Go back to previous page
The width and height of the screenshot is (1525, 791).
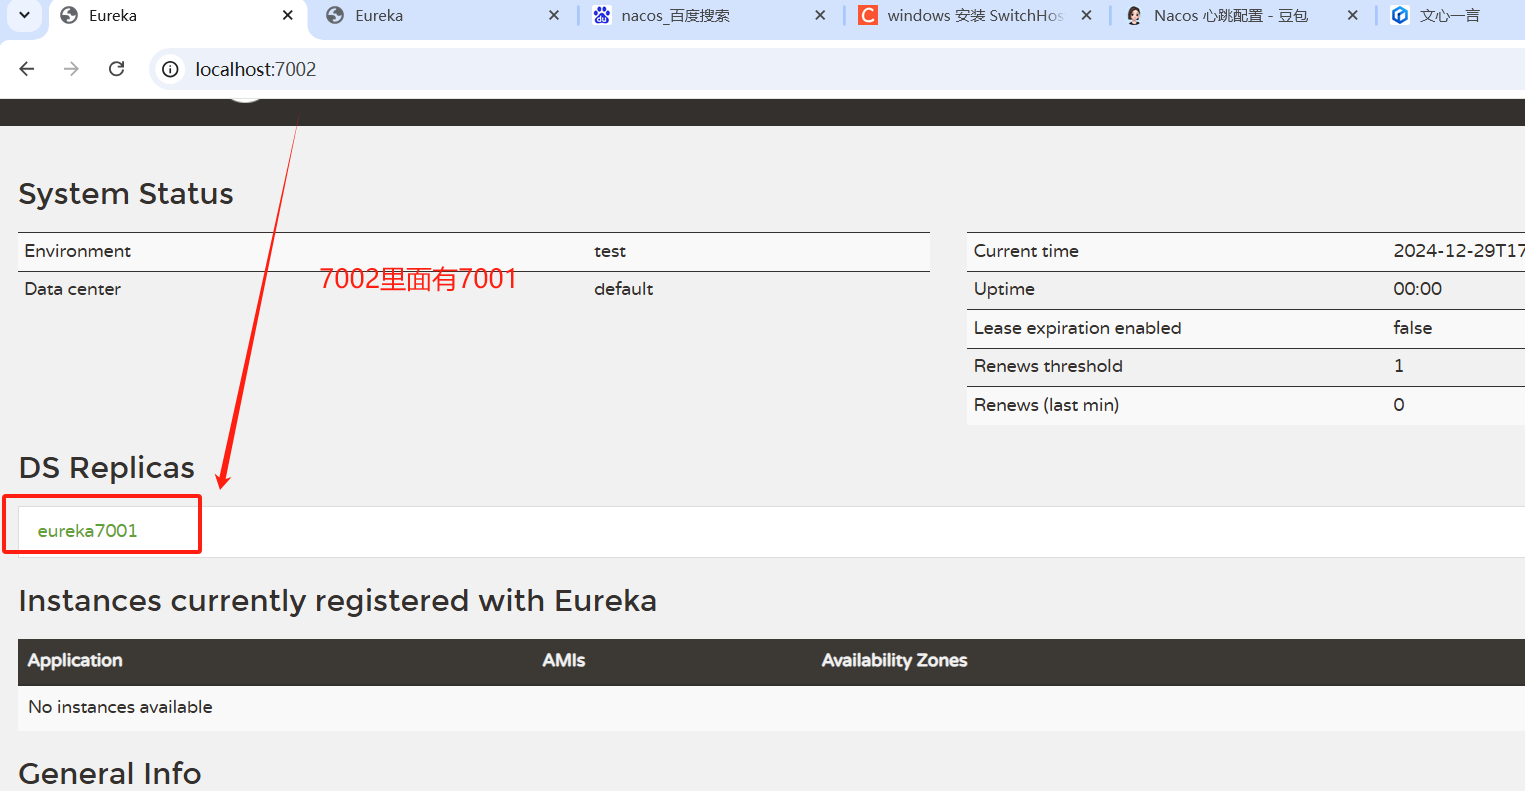pos(27,69)
